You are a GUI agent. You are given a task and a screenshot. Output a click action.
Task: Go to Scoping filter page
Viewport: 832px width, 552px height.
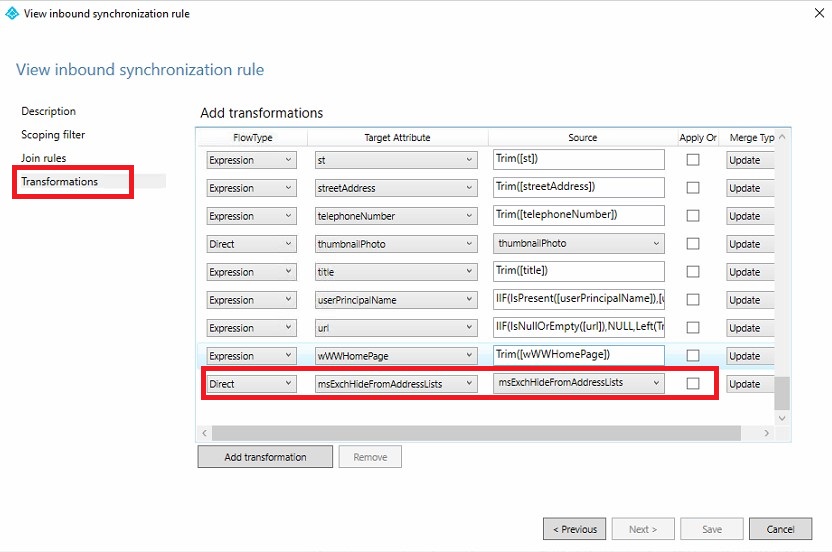coord(53,135)
